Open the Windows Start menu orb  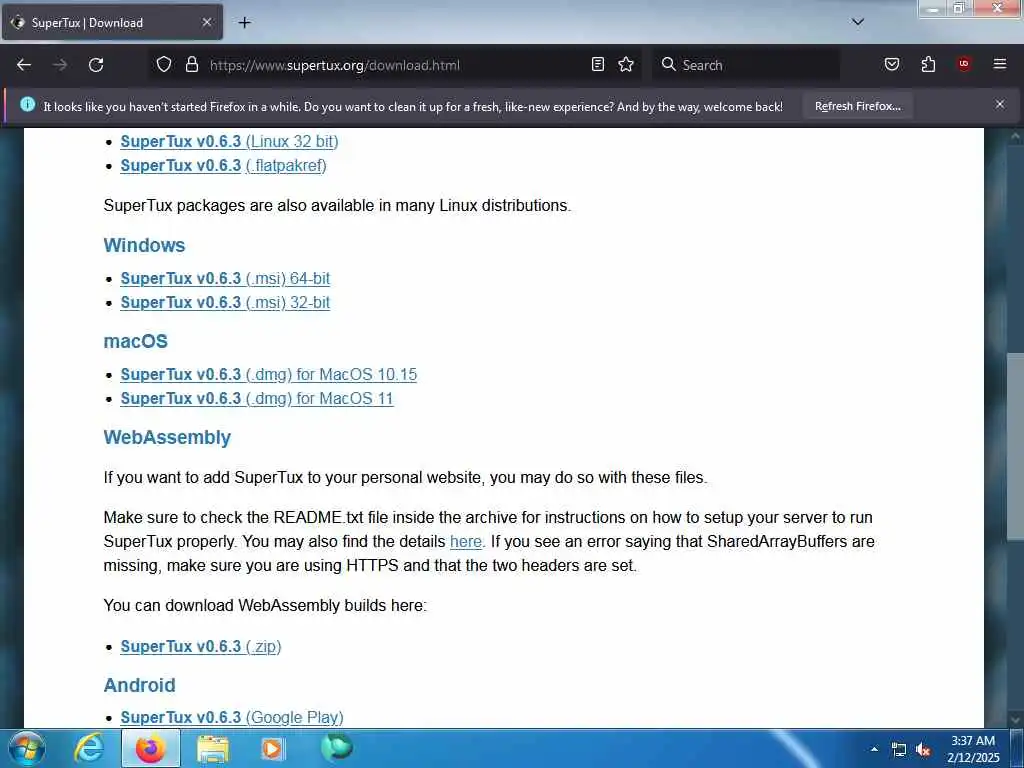pyautogui.click(x=26, y=748)
